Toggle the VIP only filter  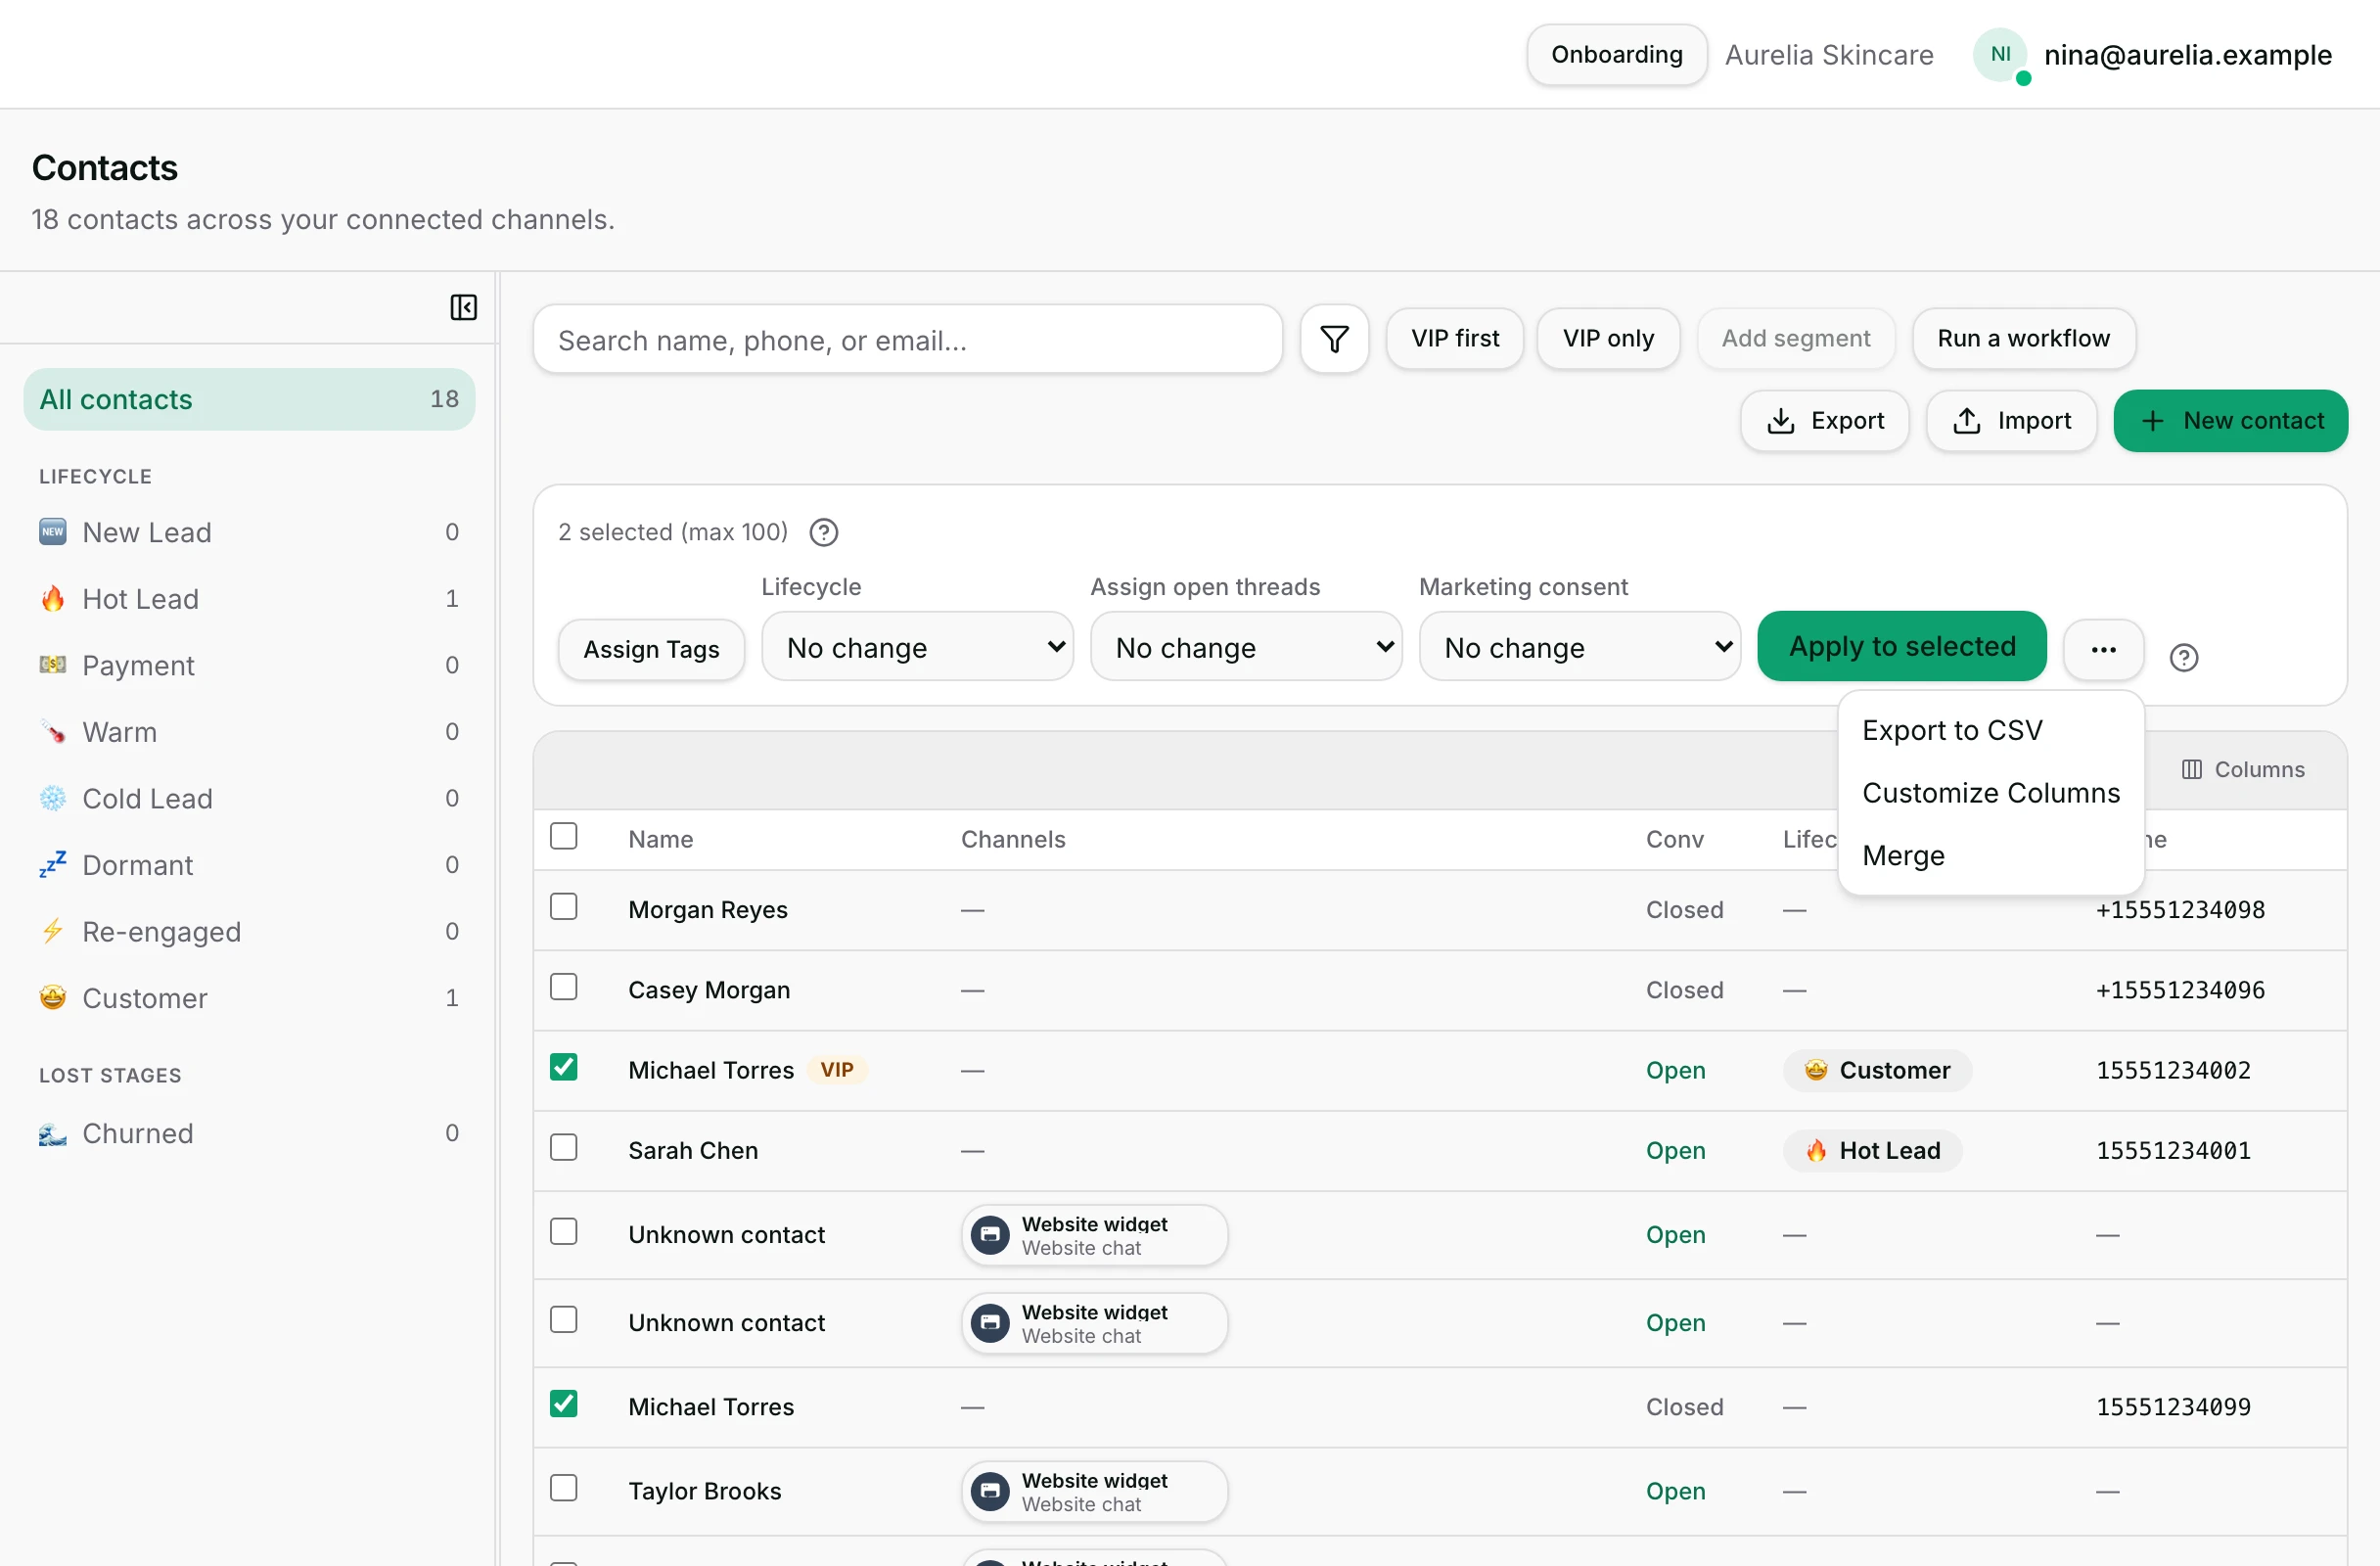coord(1608,339)
